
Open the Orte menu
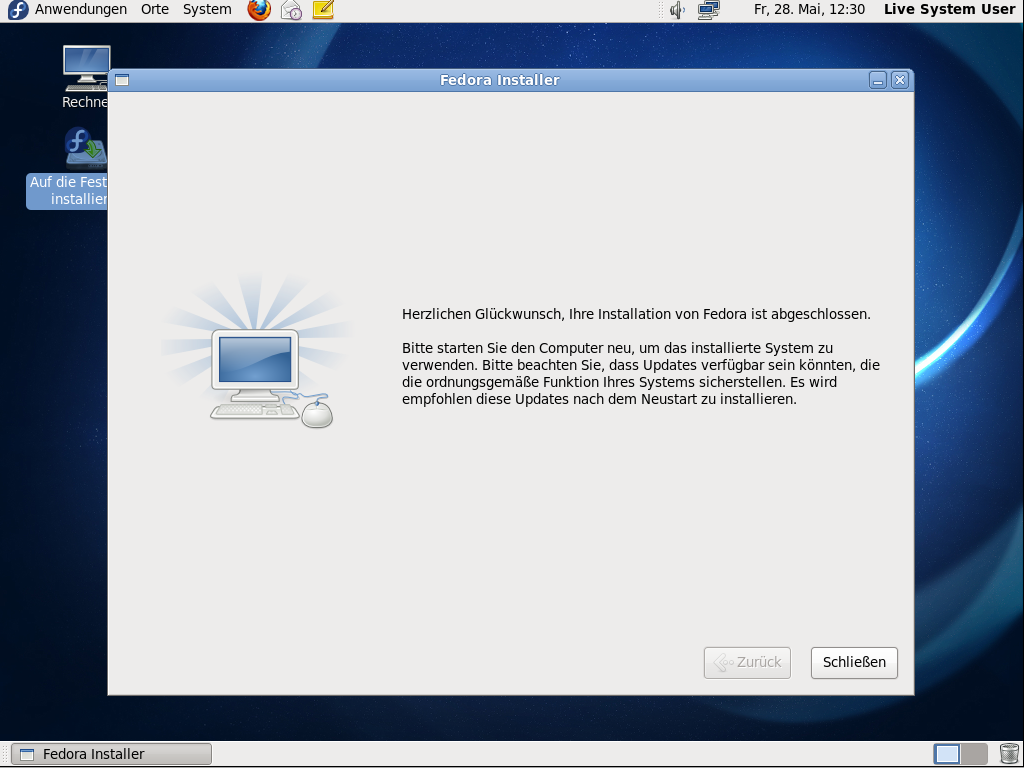[x=155, y=10]
